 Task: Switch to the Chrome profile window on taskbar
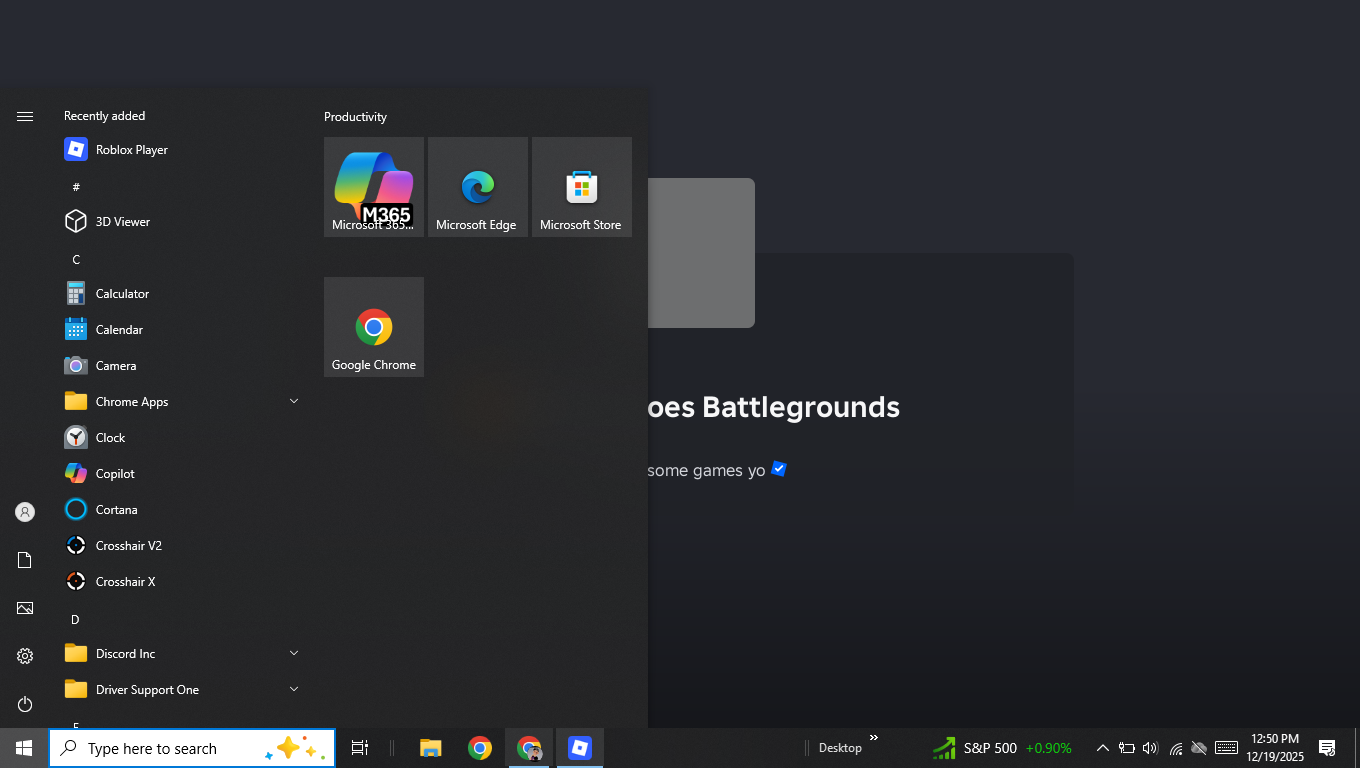click(x=529, y=748)
